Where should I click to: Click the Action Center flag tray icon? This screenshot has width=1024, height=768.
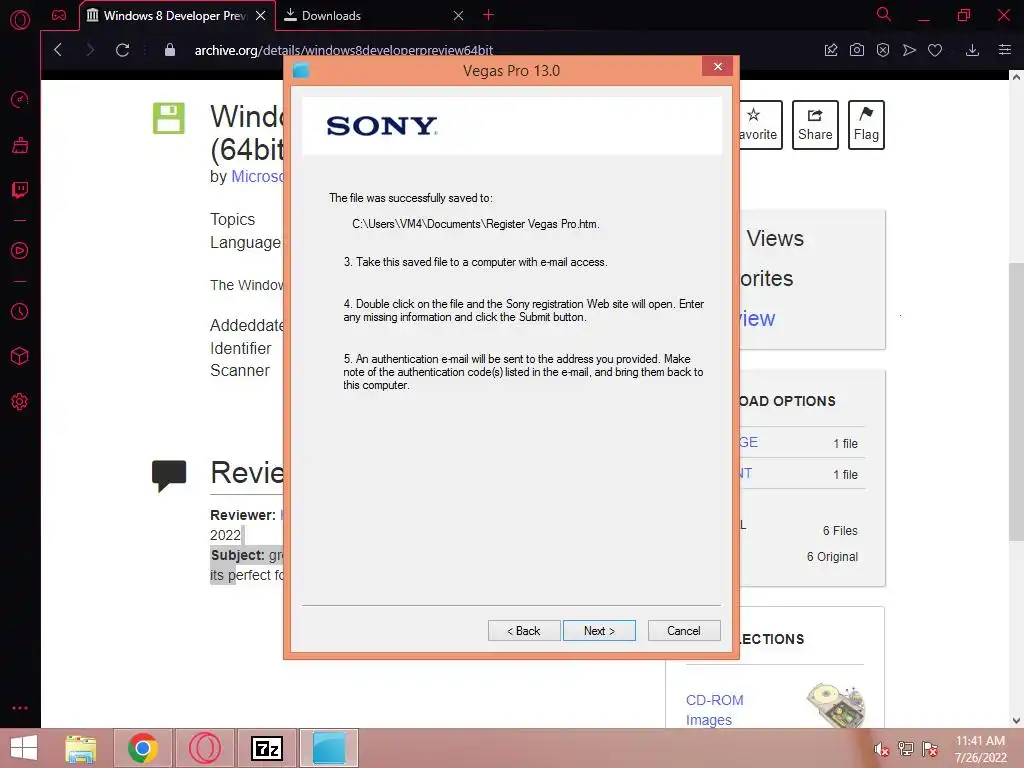(930, 749)
